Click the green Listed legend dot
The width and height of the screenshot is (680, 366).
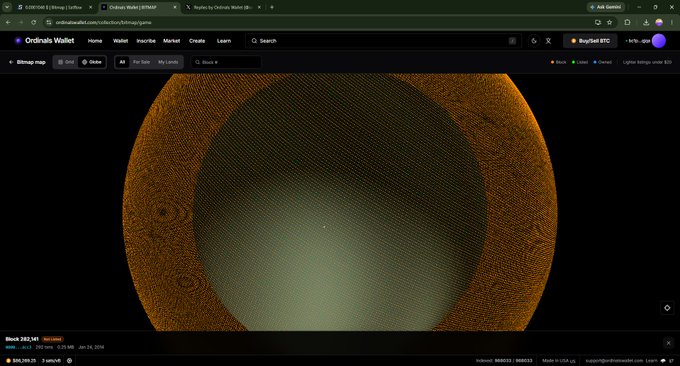[x=573, y=62]
